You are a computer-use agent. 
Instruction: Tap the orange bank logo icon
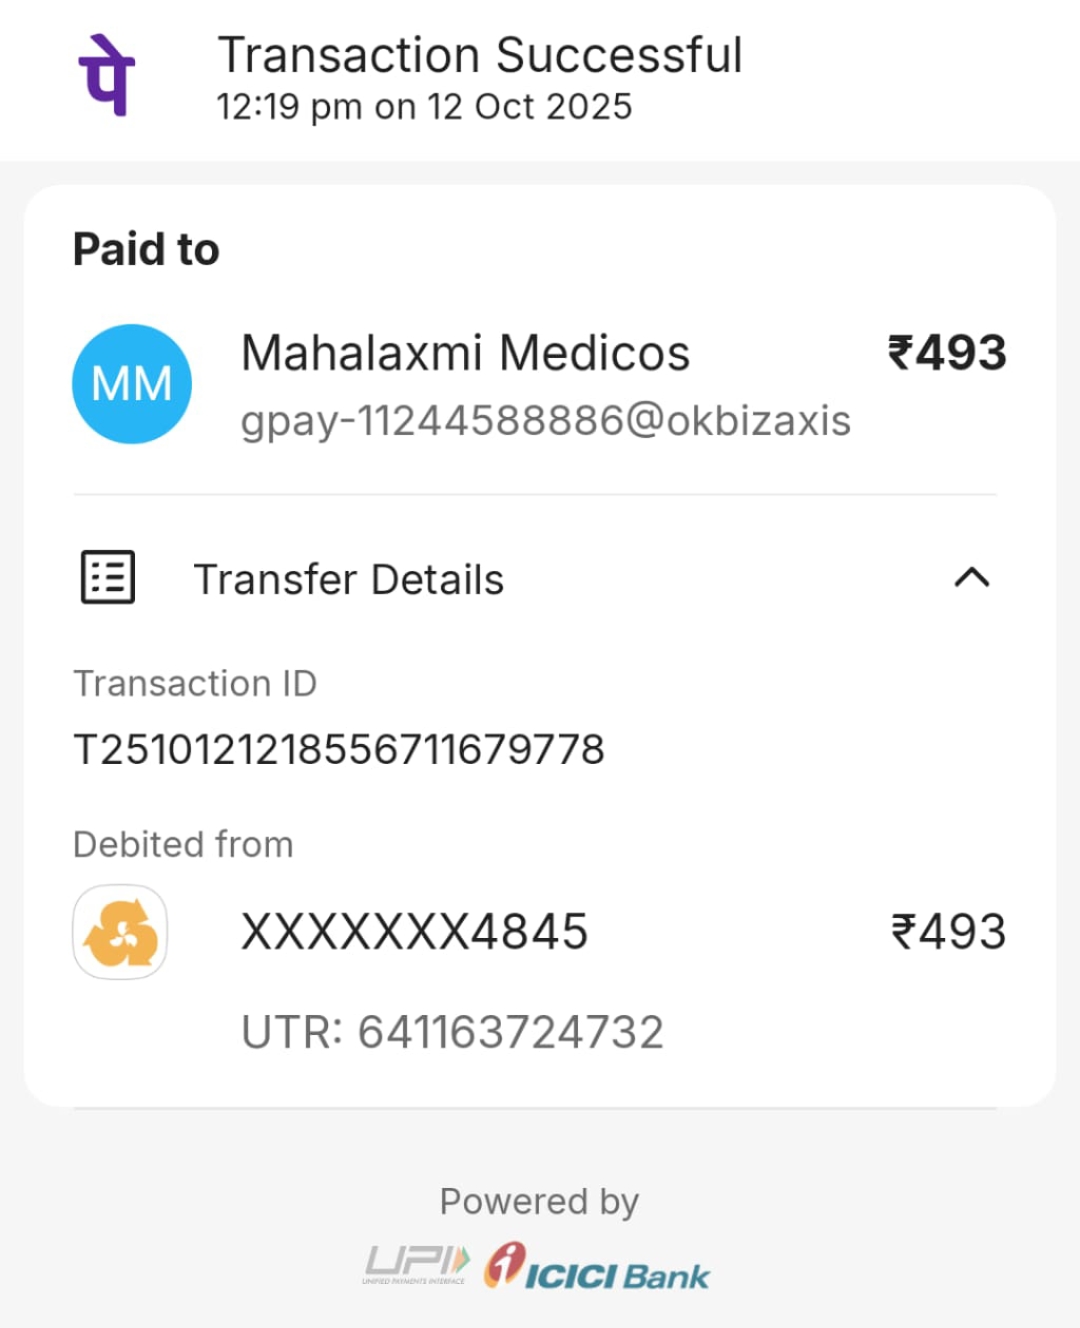[x=120, y=932]
